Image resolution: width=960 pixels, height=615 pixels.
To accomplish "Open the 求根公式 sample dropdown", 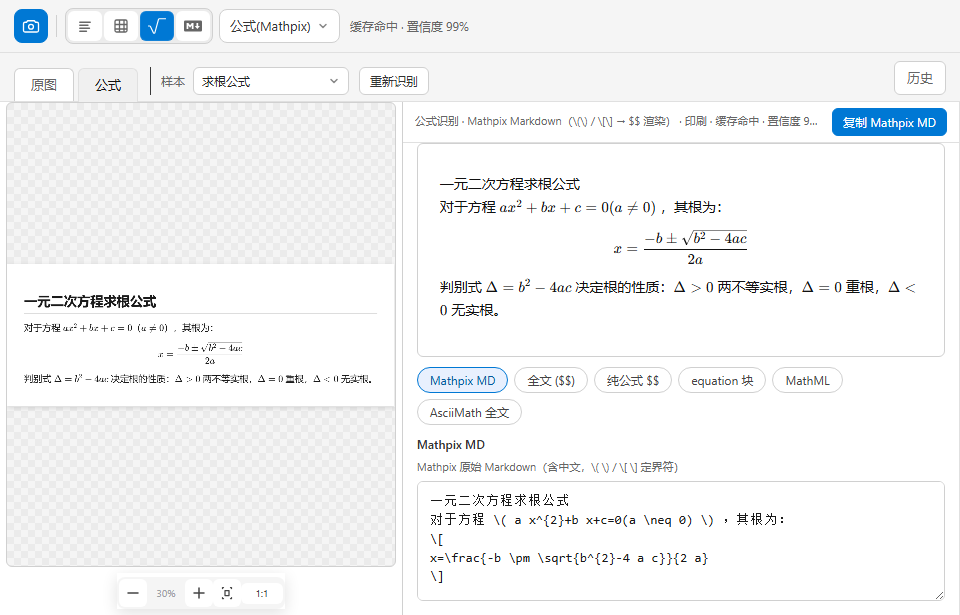I will 271,81.
